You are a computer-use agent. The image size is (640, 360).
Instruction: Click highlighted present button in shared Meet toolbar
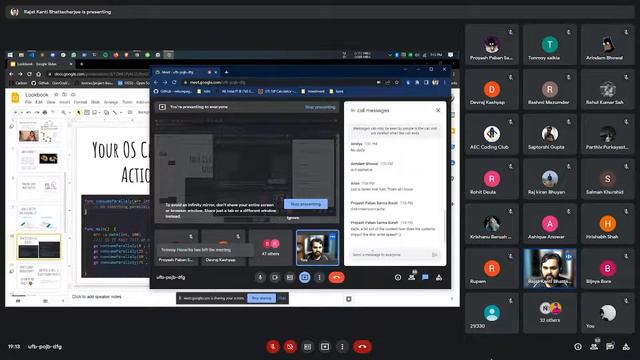tap(304, 277)
